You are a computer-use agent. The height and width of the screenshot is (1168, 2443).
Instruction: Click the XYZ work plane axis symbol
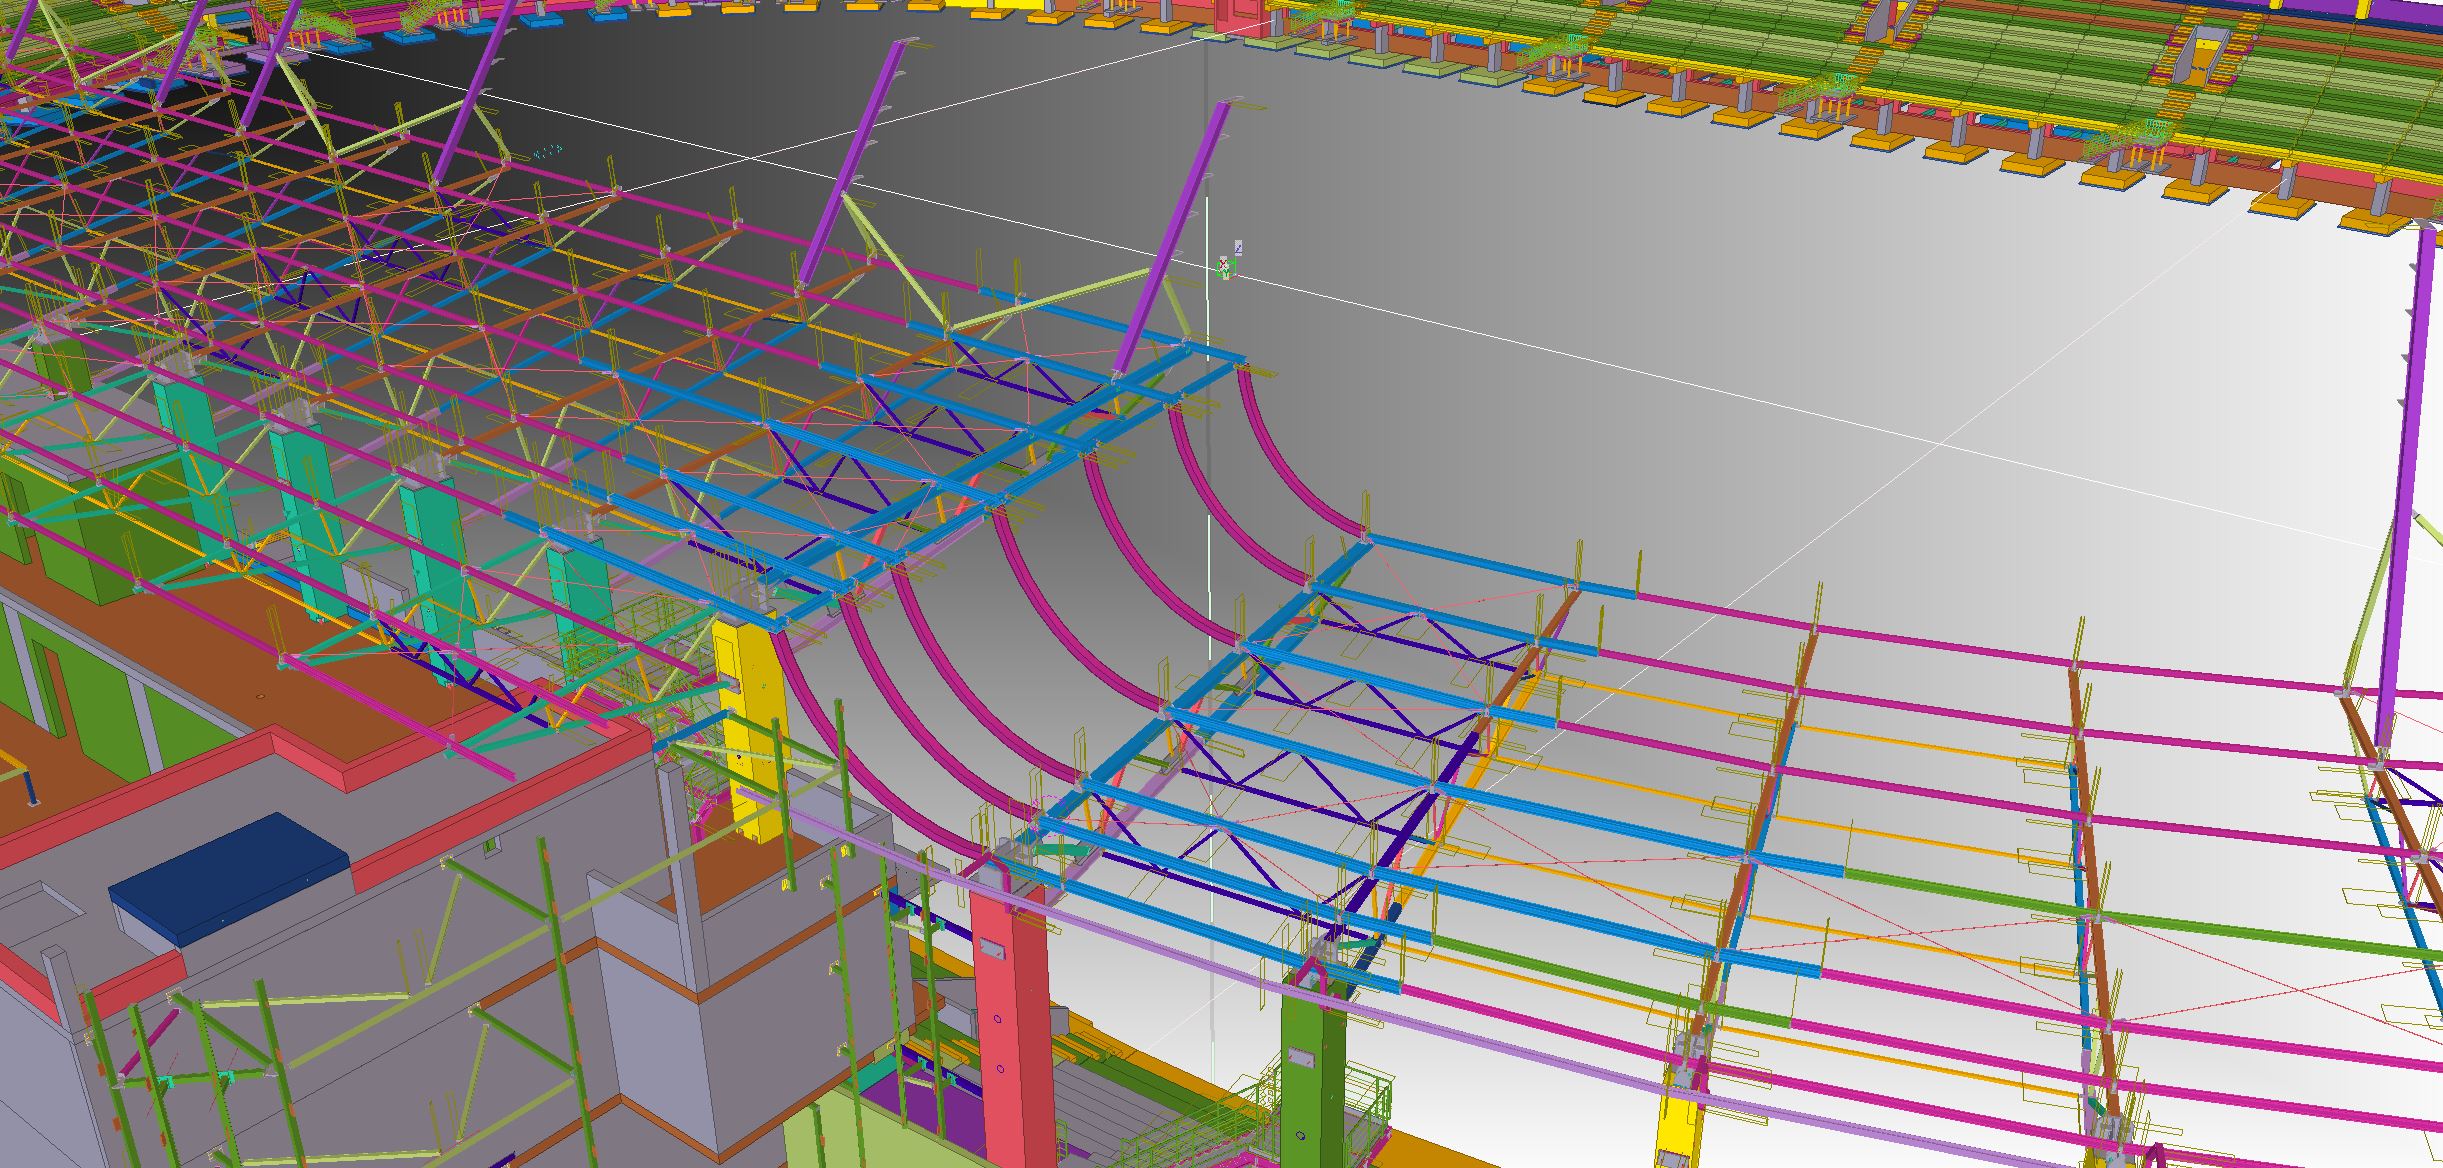pos(1226,265)
